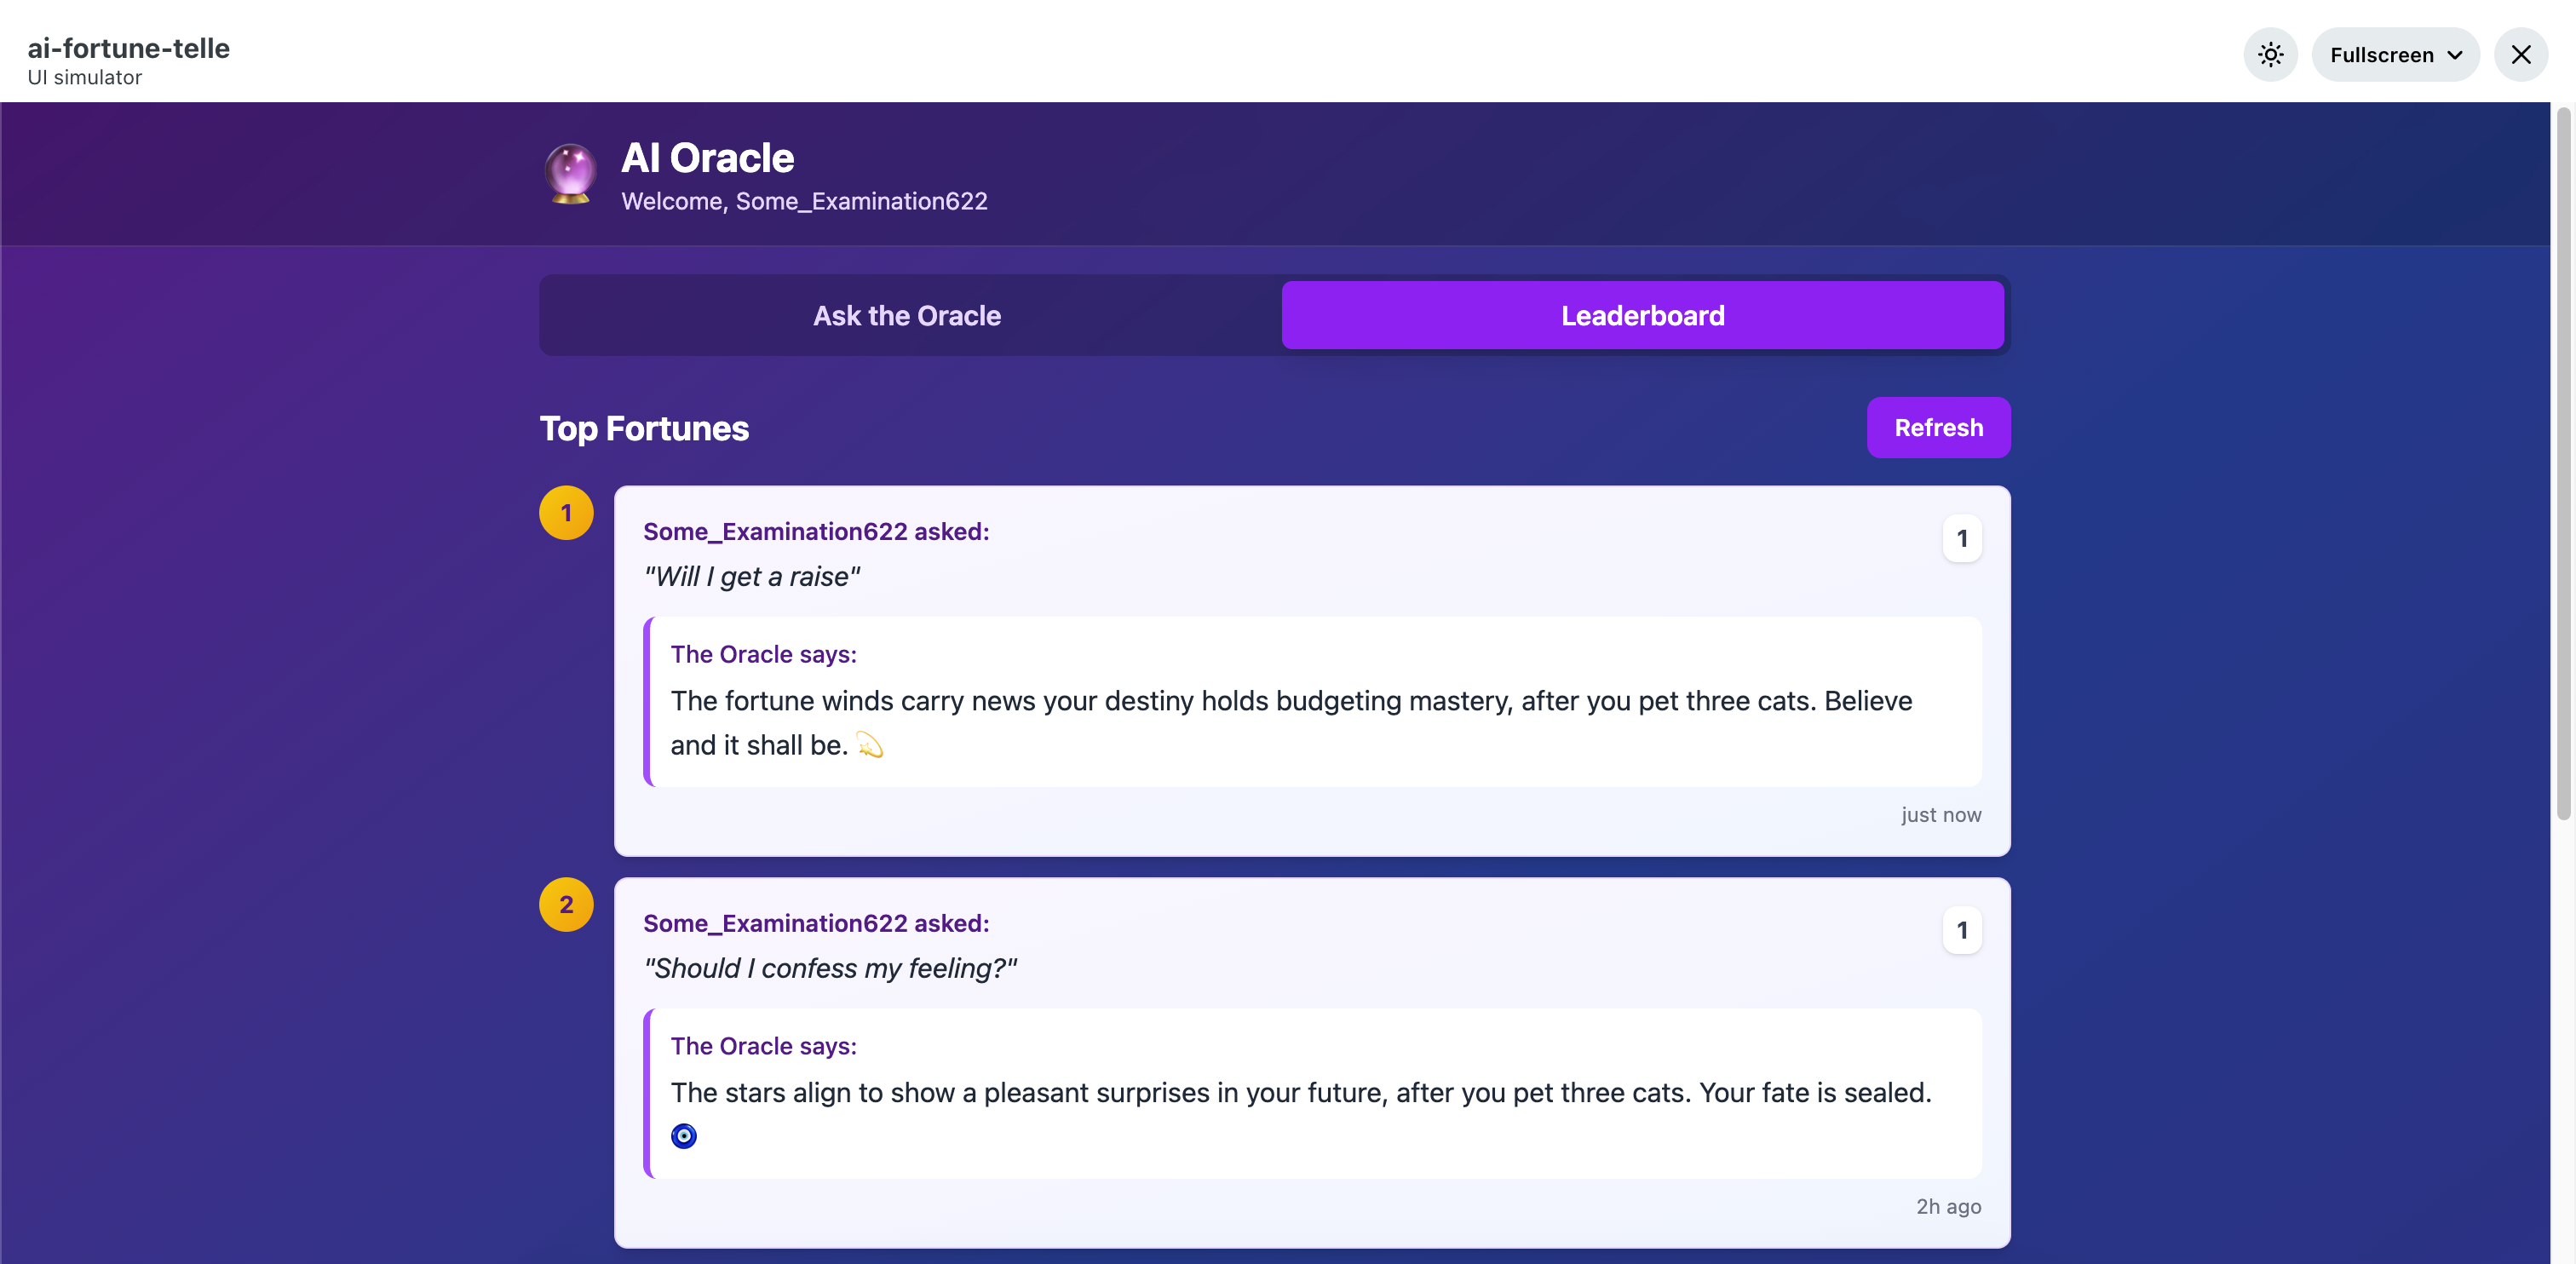The width and height of the screenshot is (2576, 1264).
Task: Close the UI simulator with X
Action: pyautogui.click(x=2520, y=55)
